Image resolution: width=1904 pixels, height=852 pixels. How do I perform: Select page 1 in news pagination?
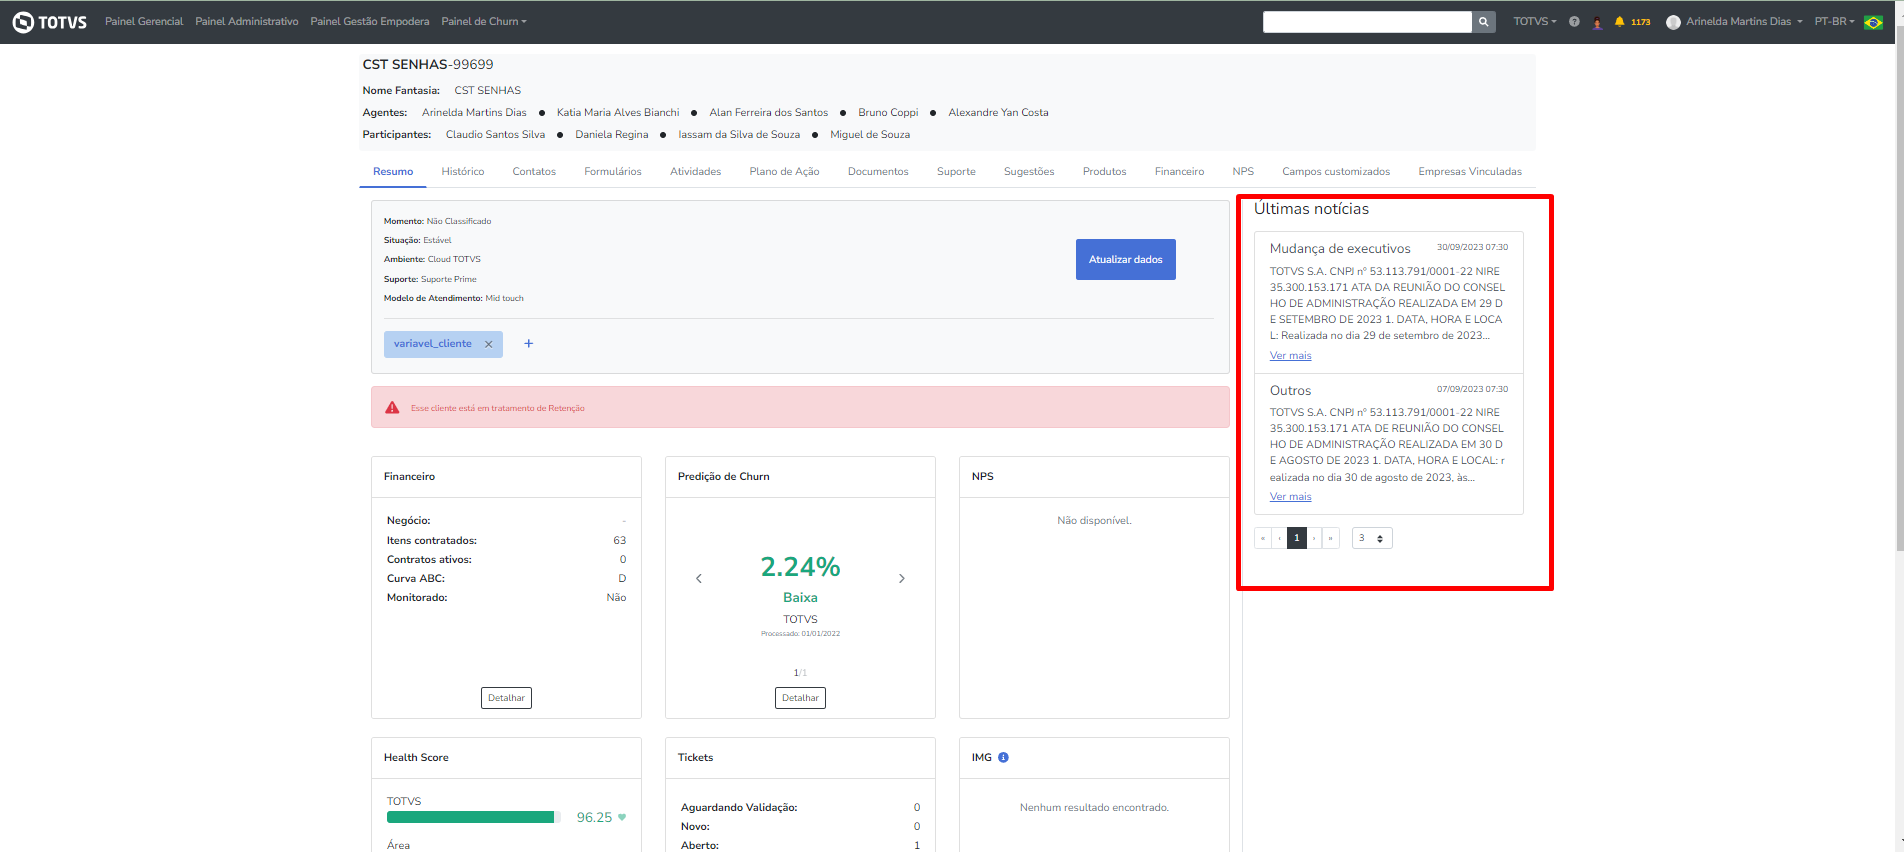[x=1297, y=538]
